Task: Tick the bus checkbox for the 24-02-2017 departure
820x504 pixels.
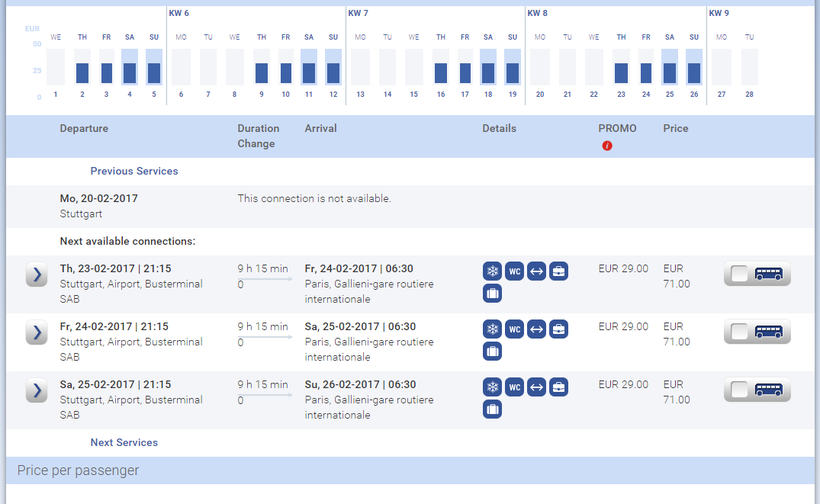Action: click(740, 332)
